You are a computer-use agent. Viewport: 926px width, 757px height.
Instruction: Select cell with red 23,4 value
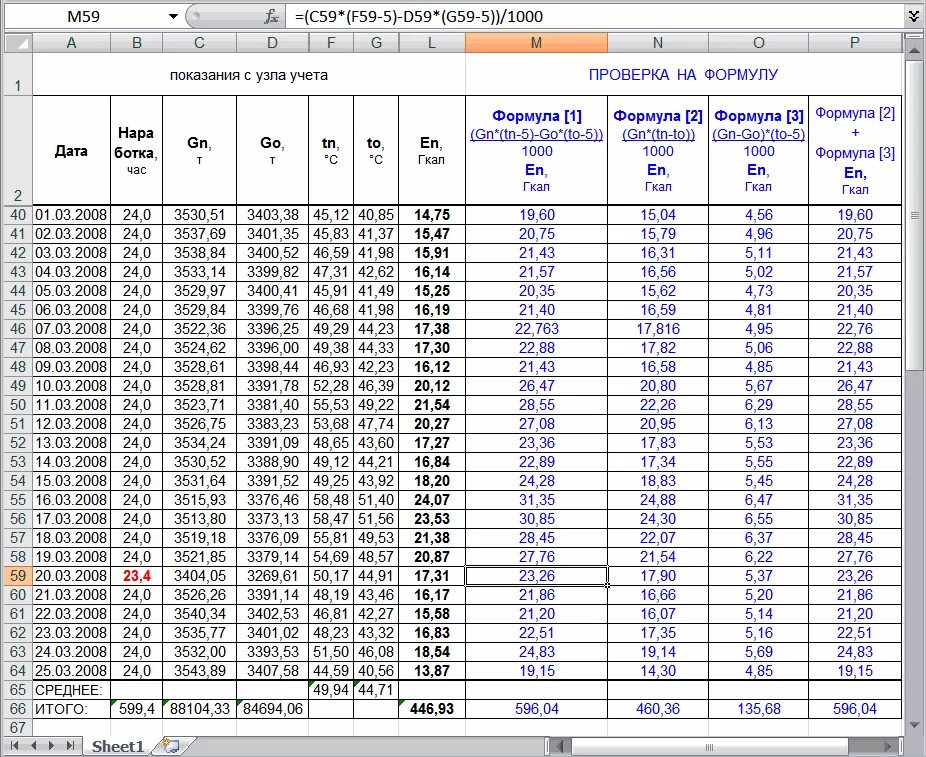[x=136, y=576]
